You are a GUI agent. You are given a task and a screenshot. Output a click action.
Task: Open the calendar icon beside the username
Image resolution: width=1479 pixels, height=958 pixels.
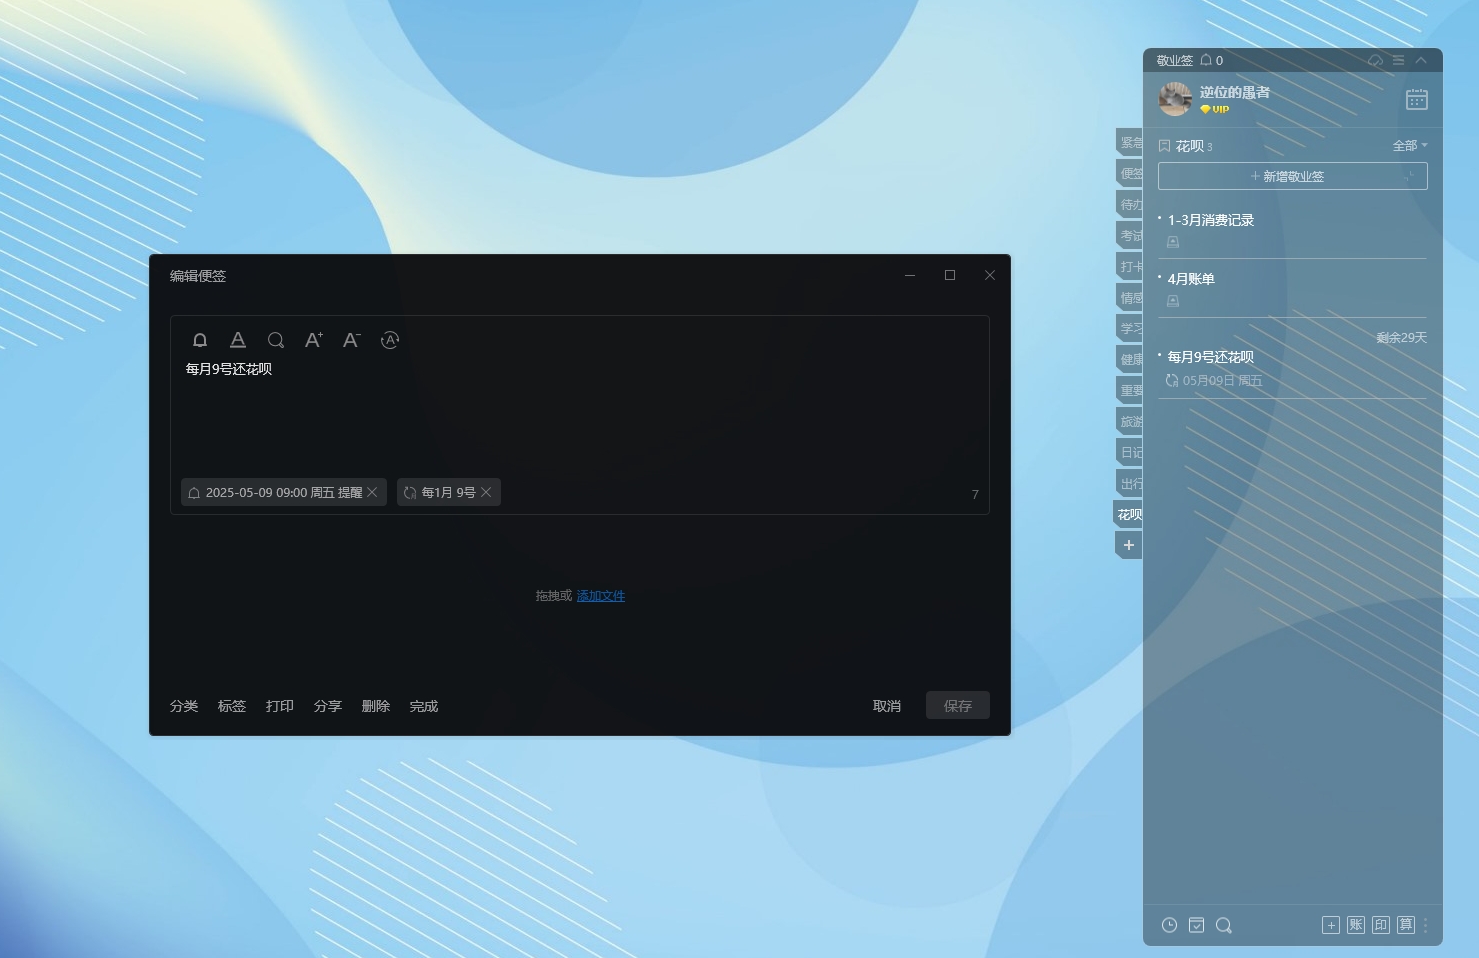(1416, 99)
